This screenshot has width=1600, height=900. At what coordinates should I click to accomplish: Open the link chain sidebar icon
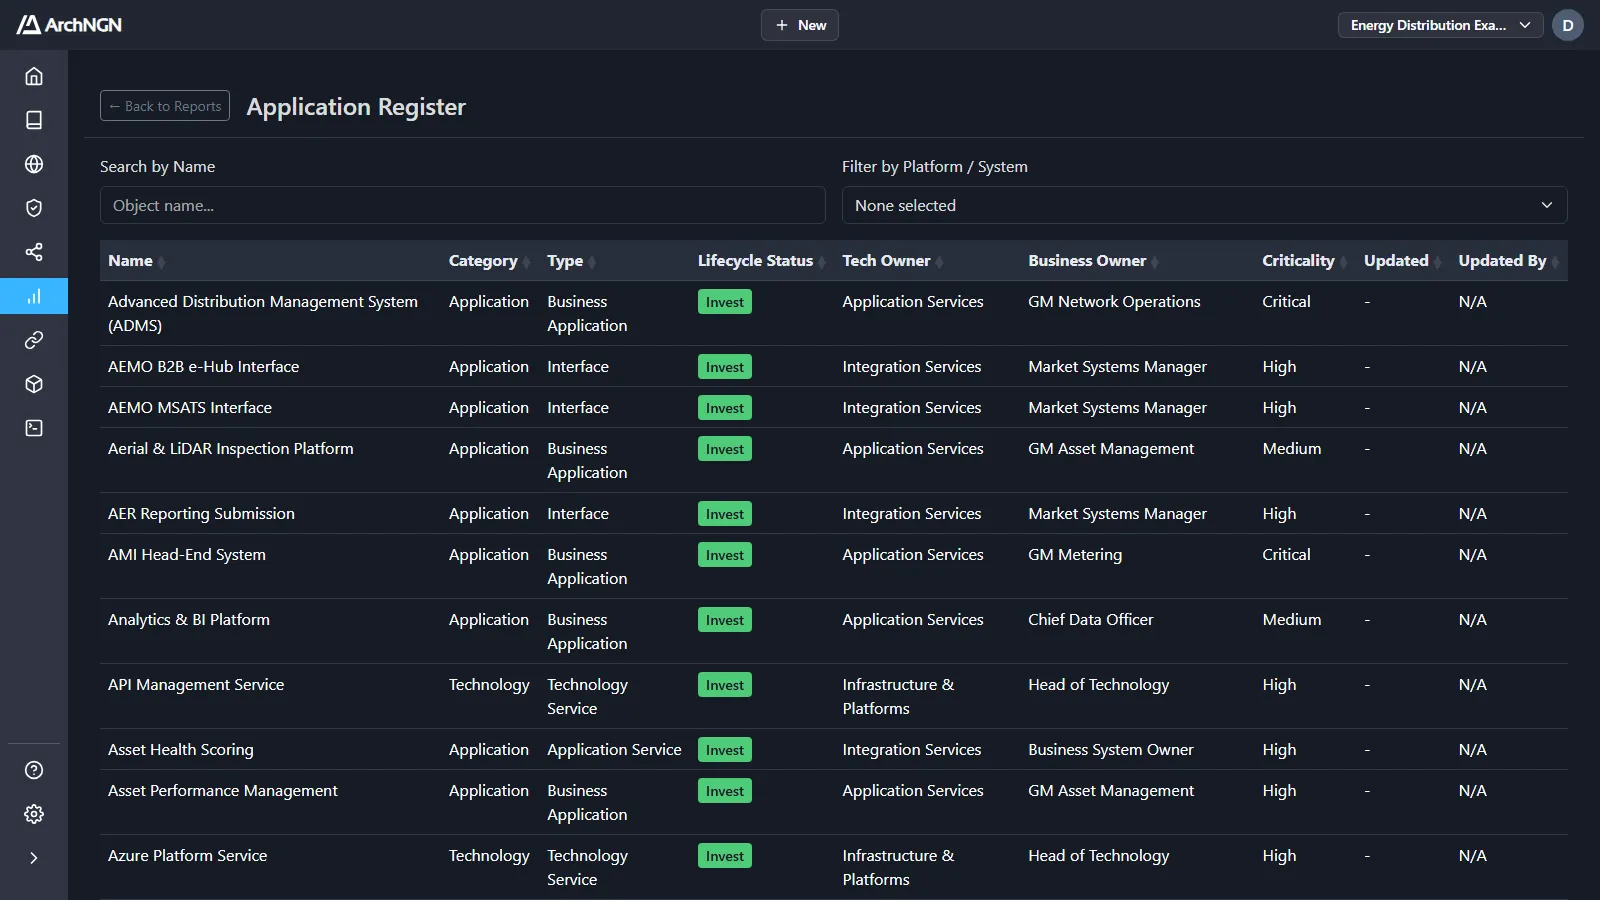34,340
